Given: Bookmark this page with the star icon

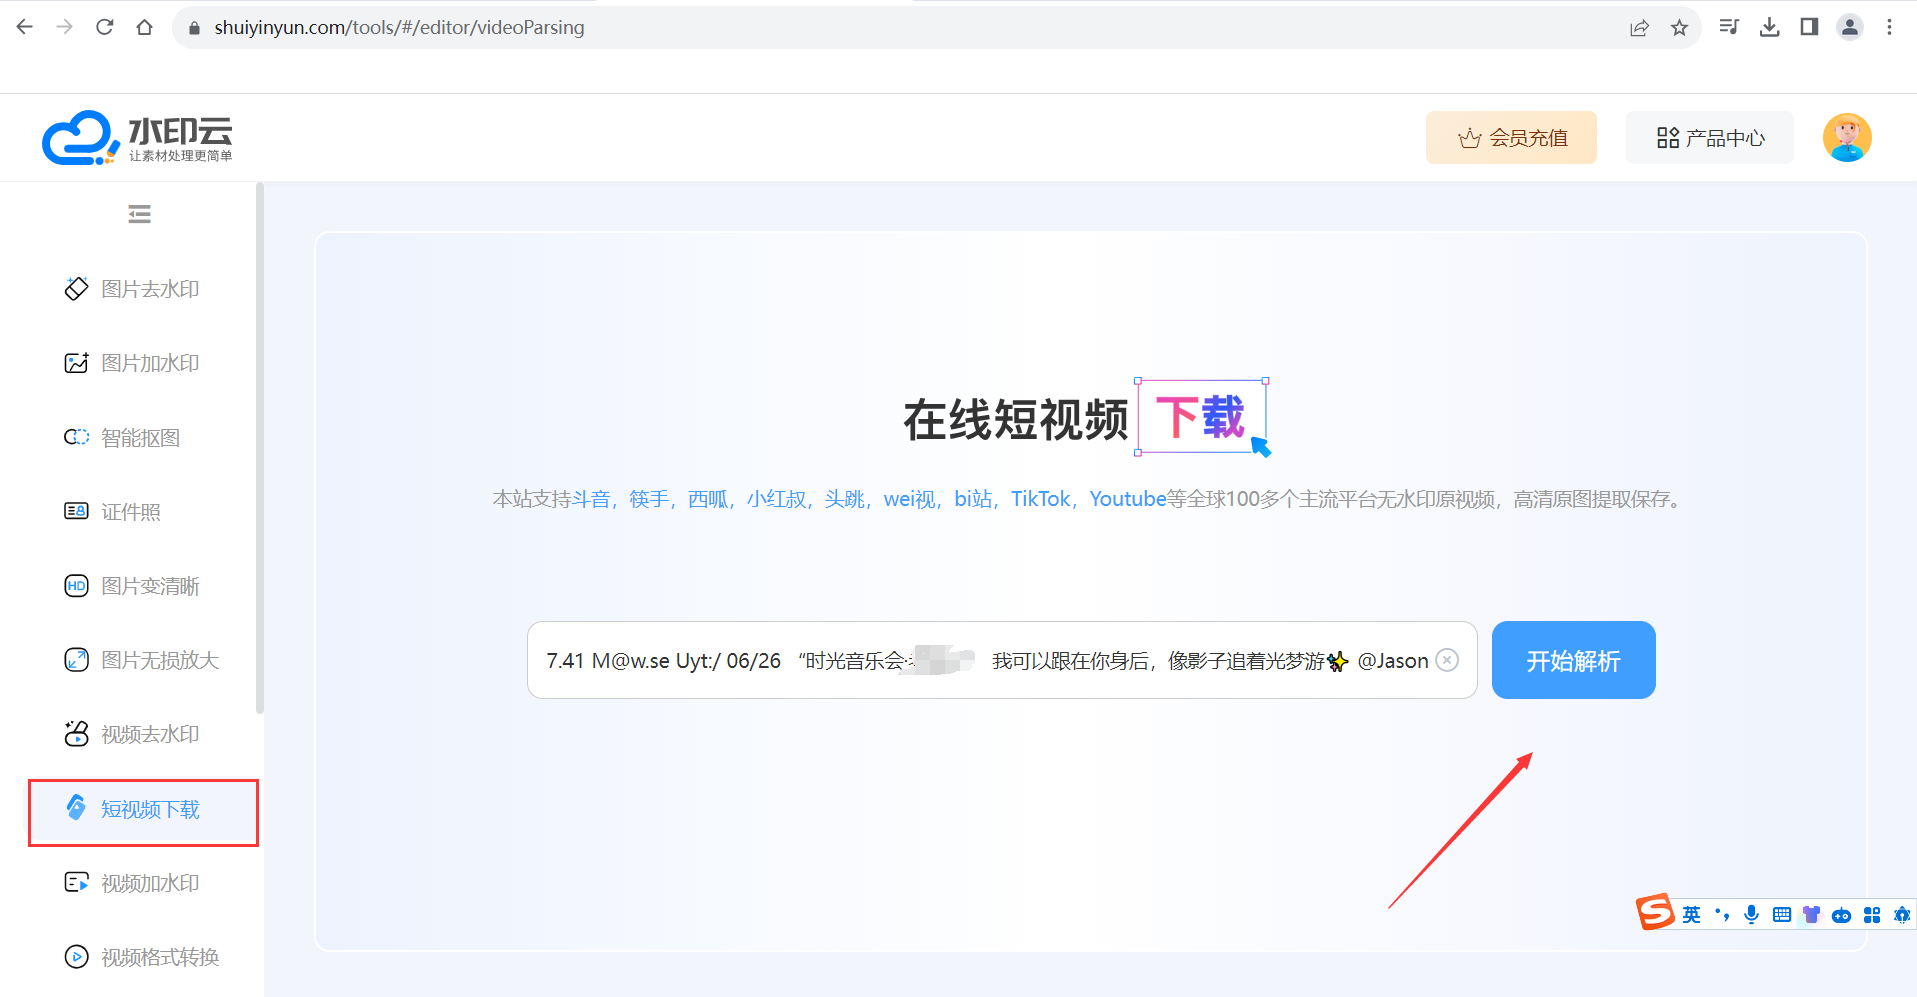Looking at the screenshot, I should [x=1679, y=28].
